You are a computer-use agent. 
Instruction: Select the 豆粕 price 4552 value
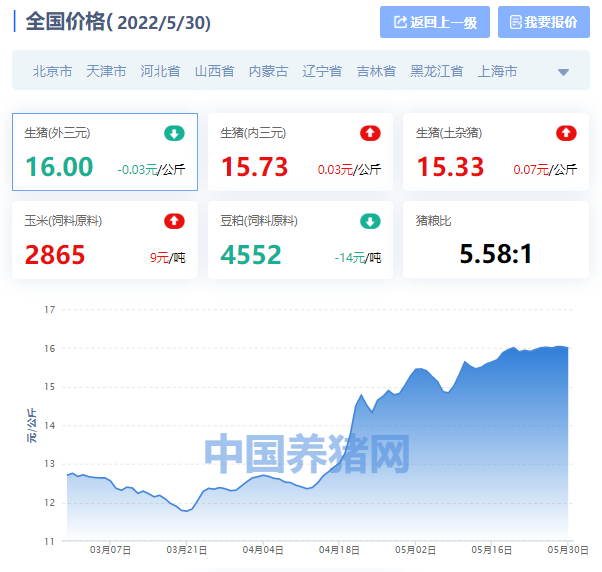pos(250,254)
